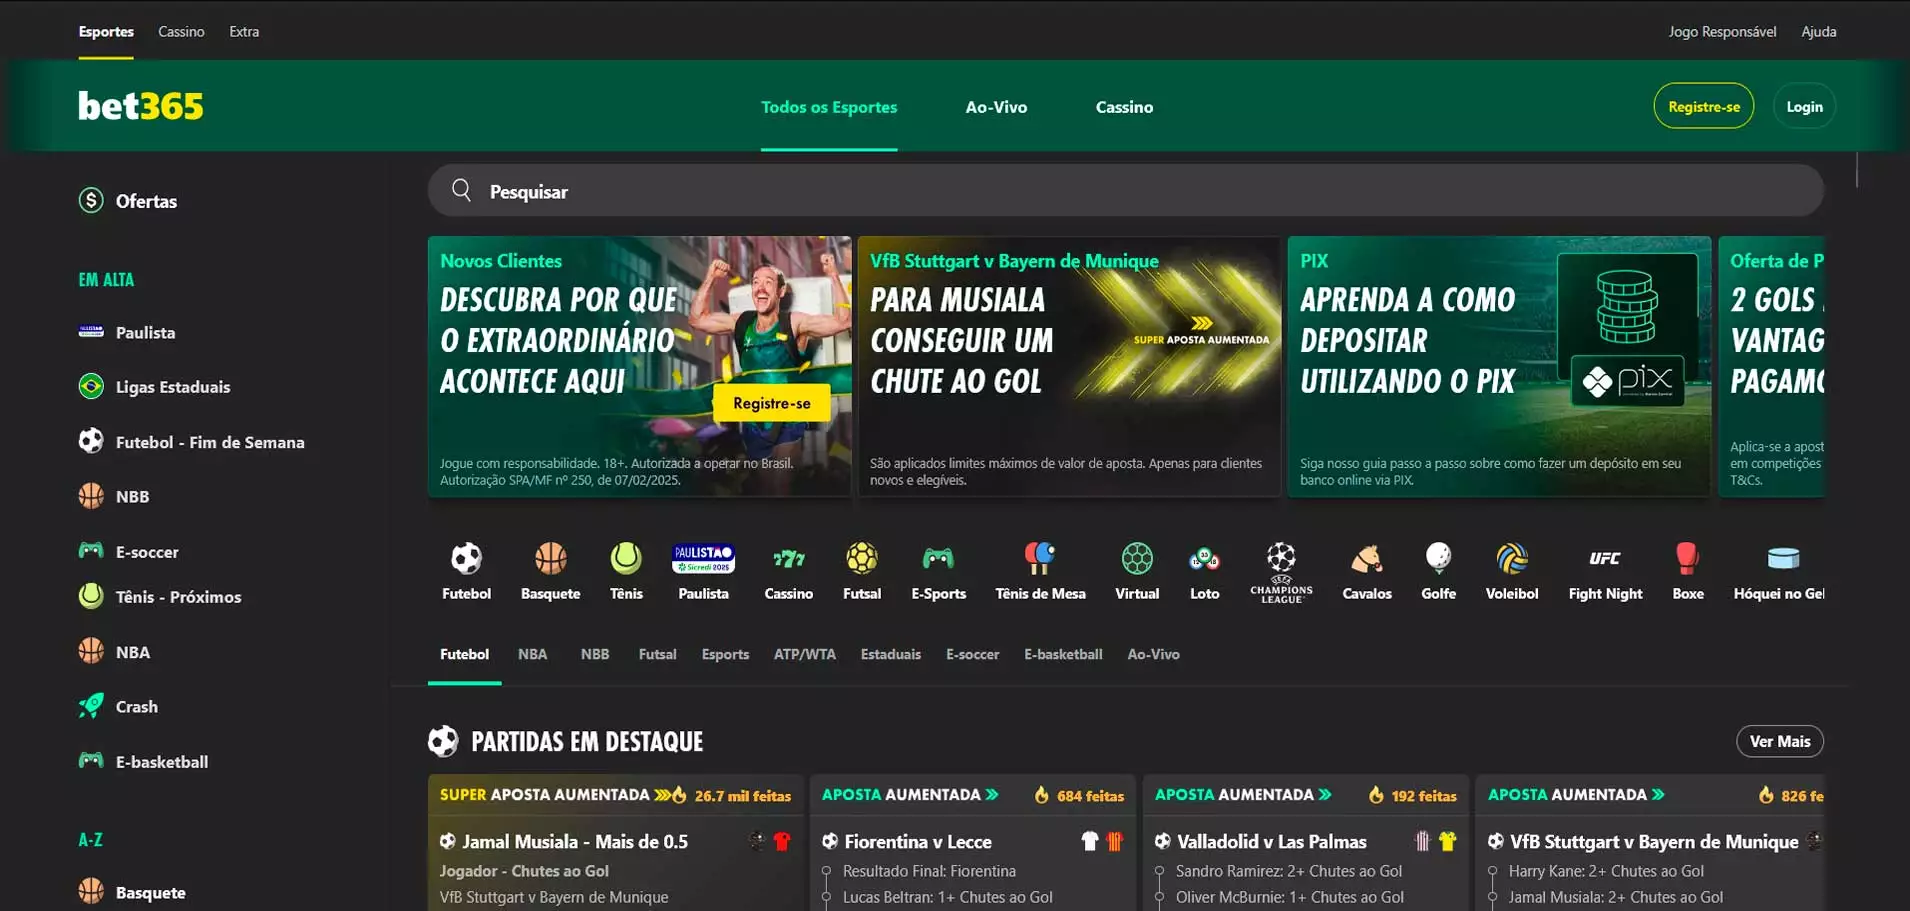Open the Ajuda help link
1910x911 pixels.
coord(1818,32)
